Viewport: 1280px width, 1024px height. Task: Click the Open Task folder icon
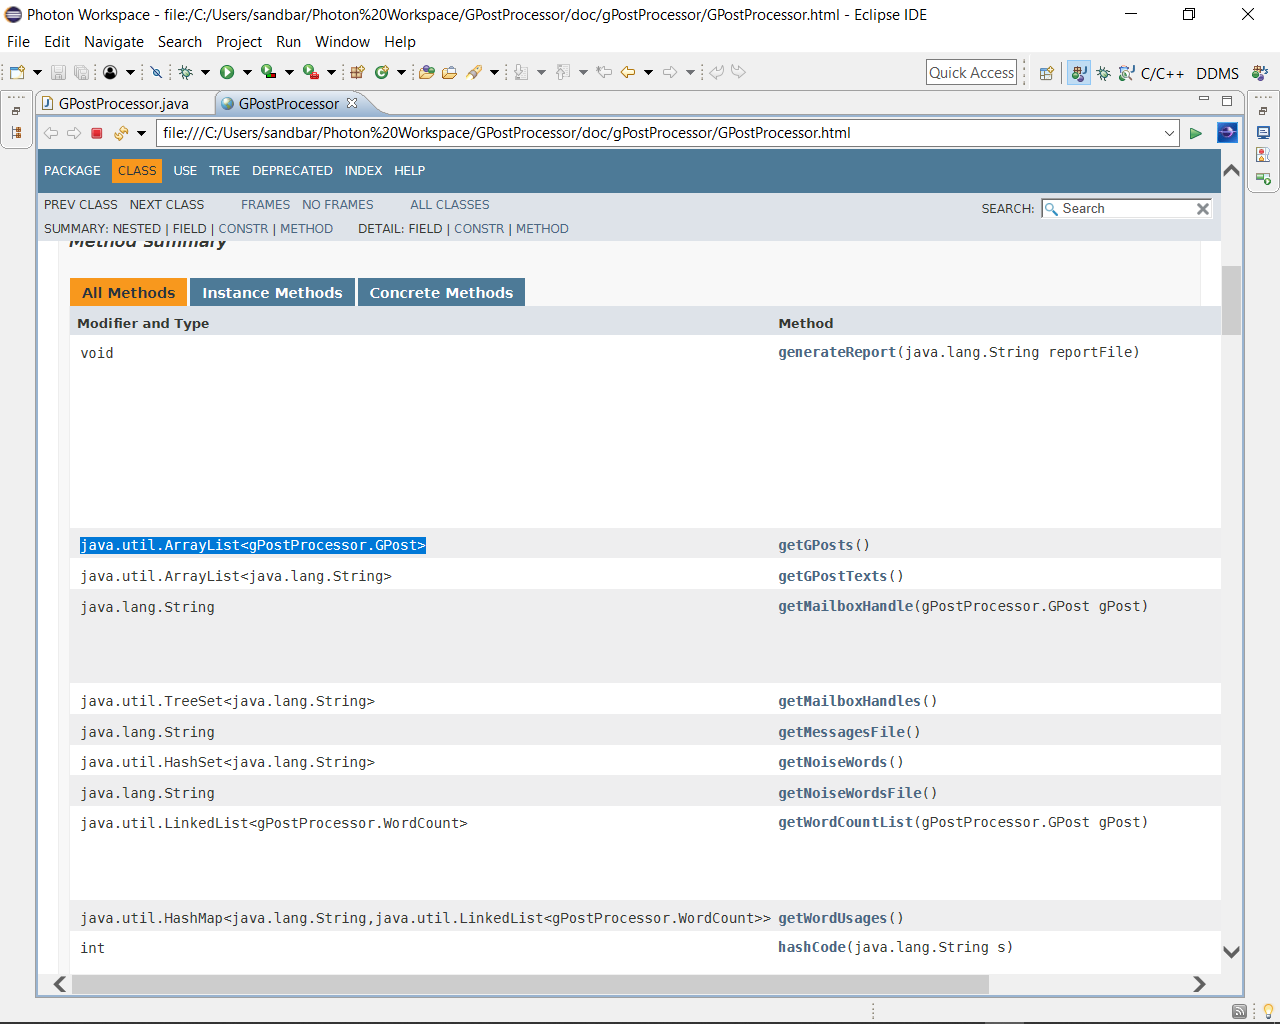(x=450, y=72)
